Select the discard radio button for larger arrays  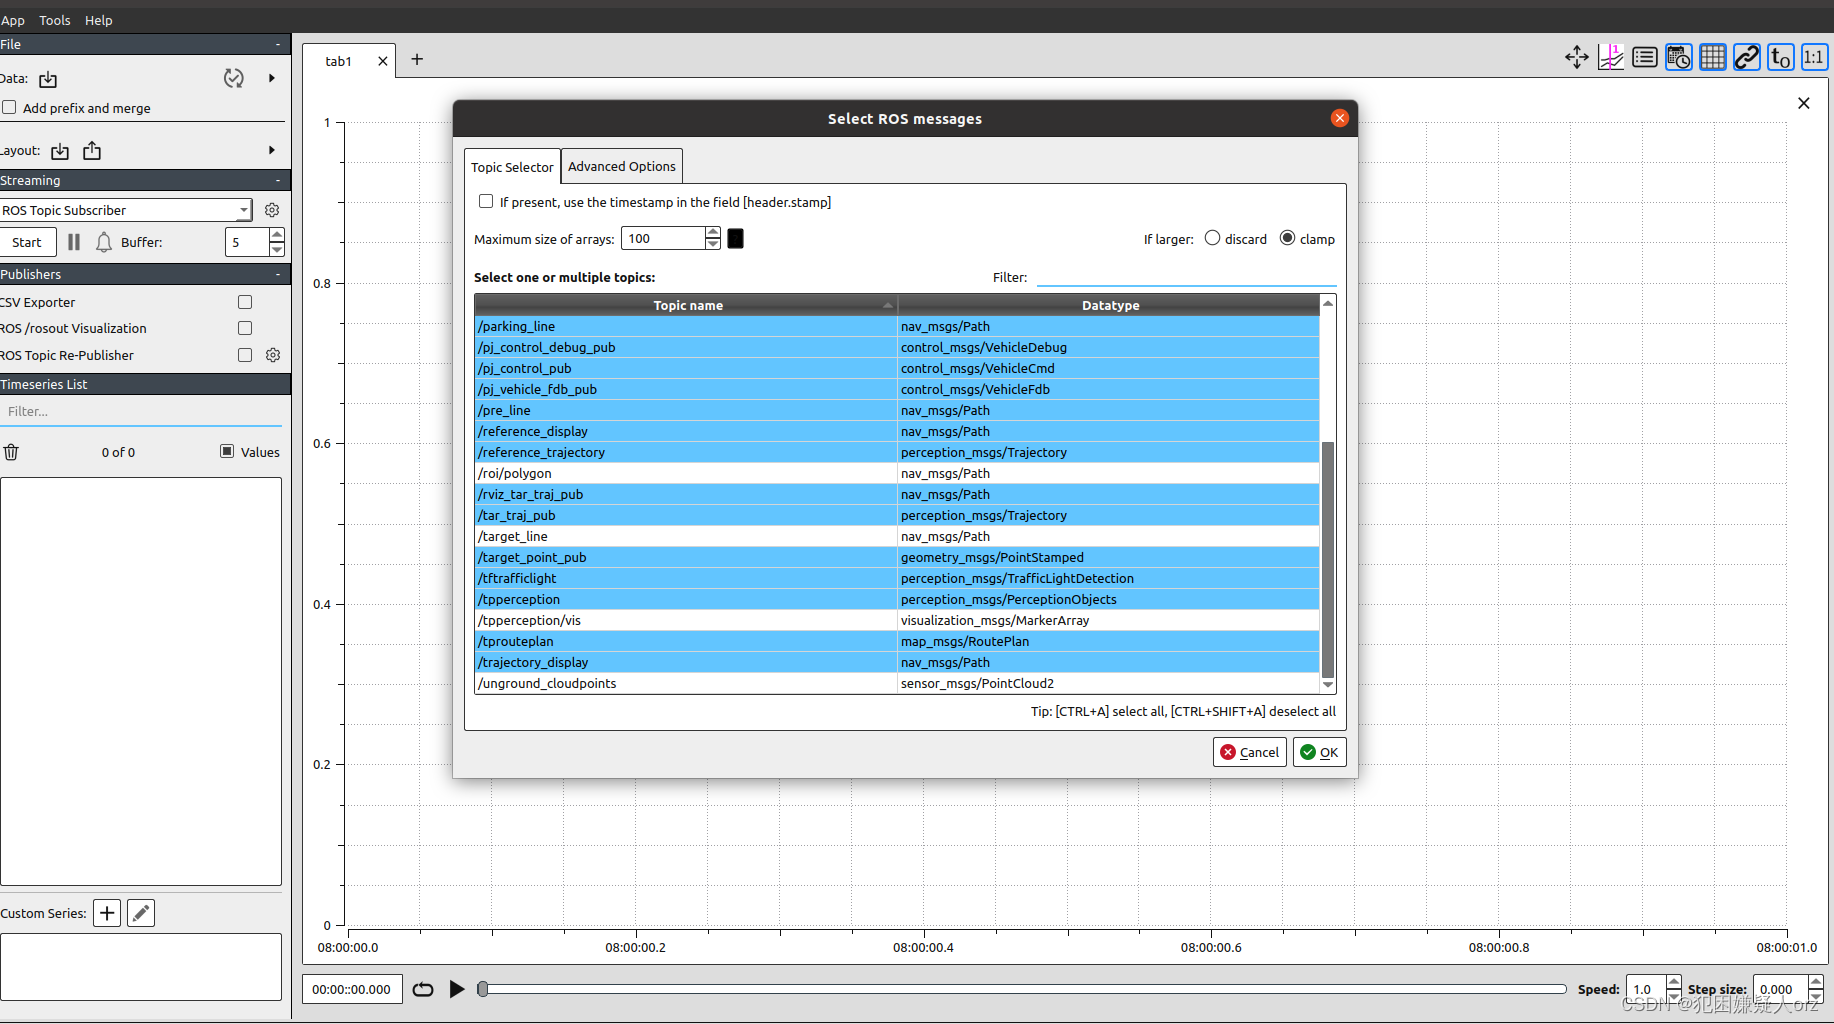pyautogui.click(x=1212, y=238)
